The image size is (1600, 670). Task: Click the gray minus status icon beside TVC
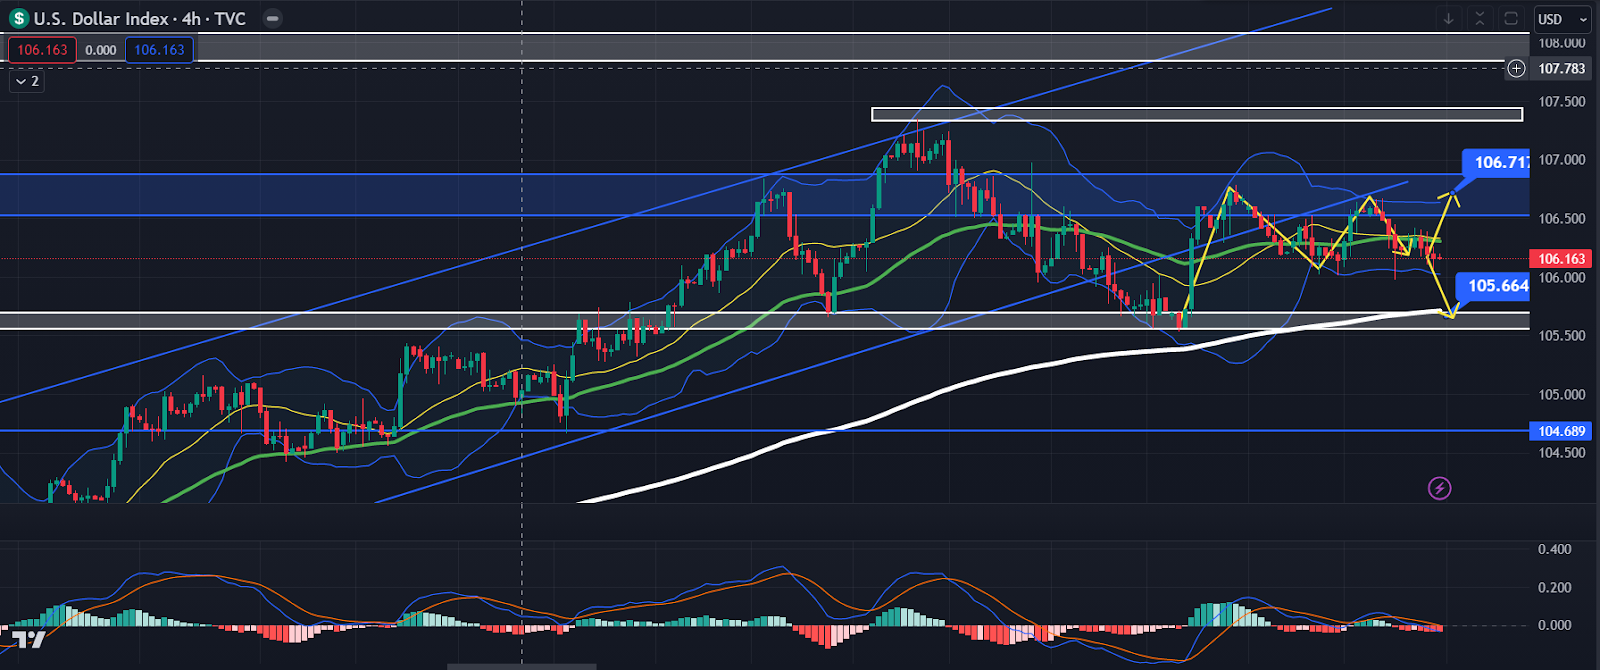[x=272, y=18]
